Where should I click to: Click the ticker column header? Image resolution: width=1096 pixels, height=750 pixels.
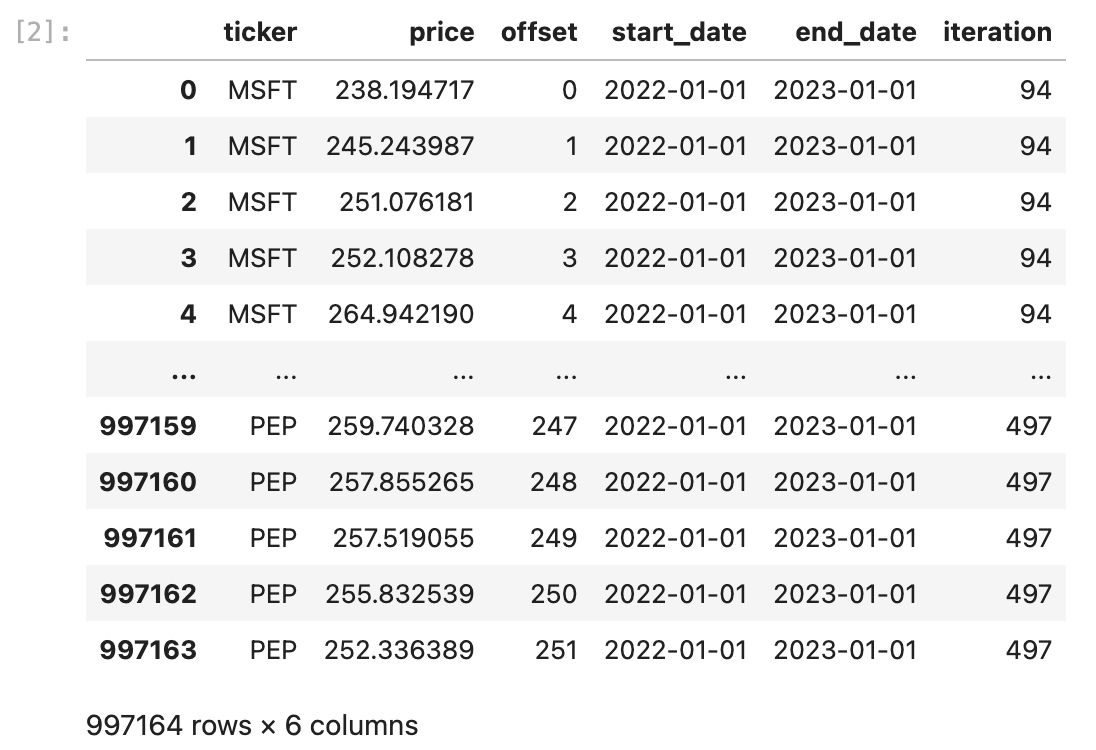coord(260,32)
